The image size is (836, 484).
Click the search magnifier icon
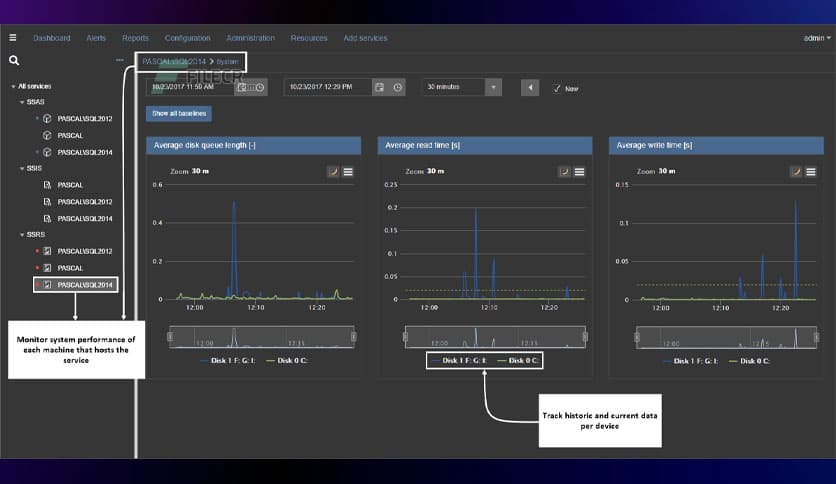[14, 61]
